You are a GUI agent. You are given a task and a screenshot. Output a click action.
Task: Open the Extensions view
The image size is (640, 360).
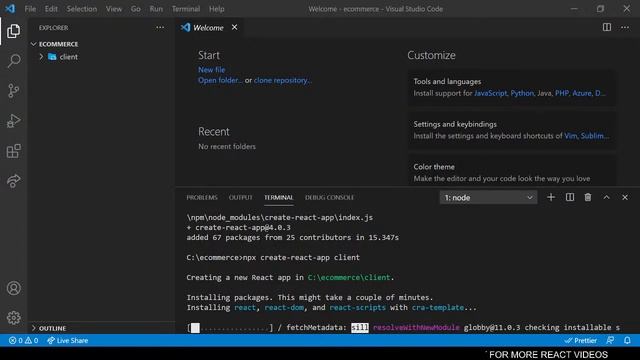[x=13, y=151]
